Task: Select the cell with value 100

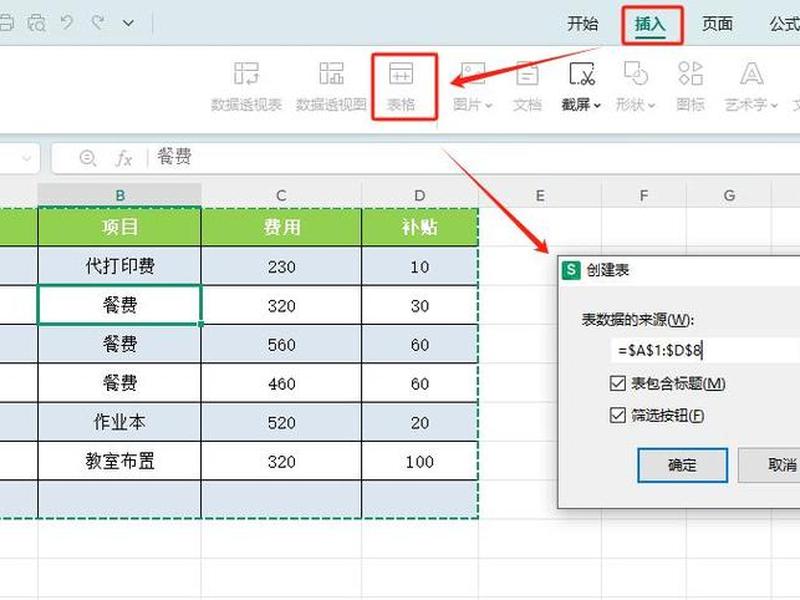Action: (x=419, y=461)
